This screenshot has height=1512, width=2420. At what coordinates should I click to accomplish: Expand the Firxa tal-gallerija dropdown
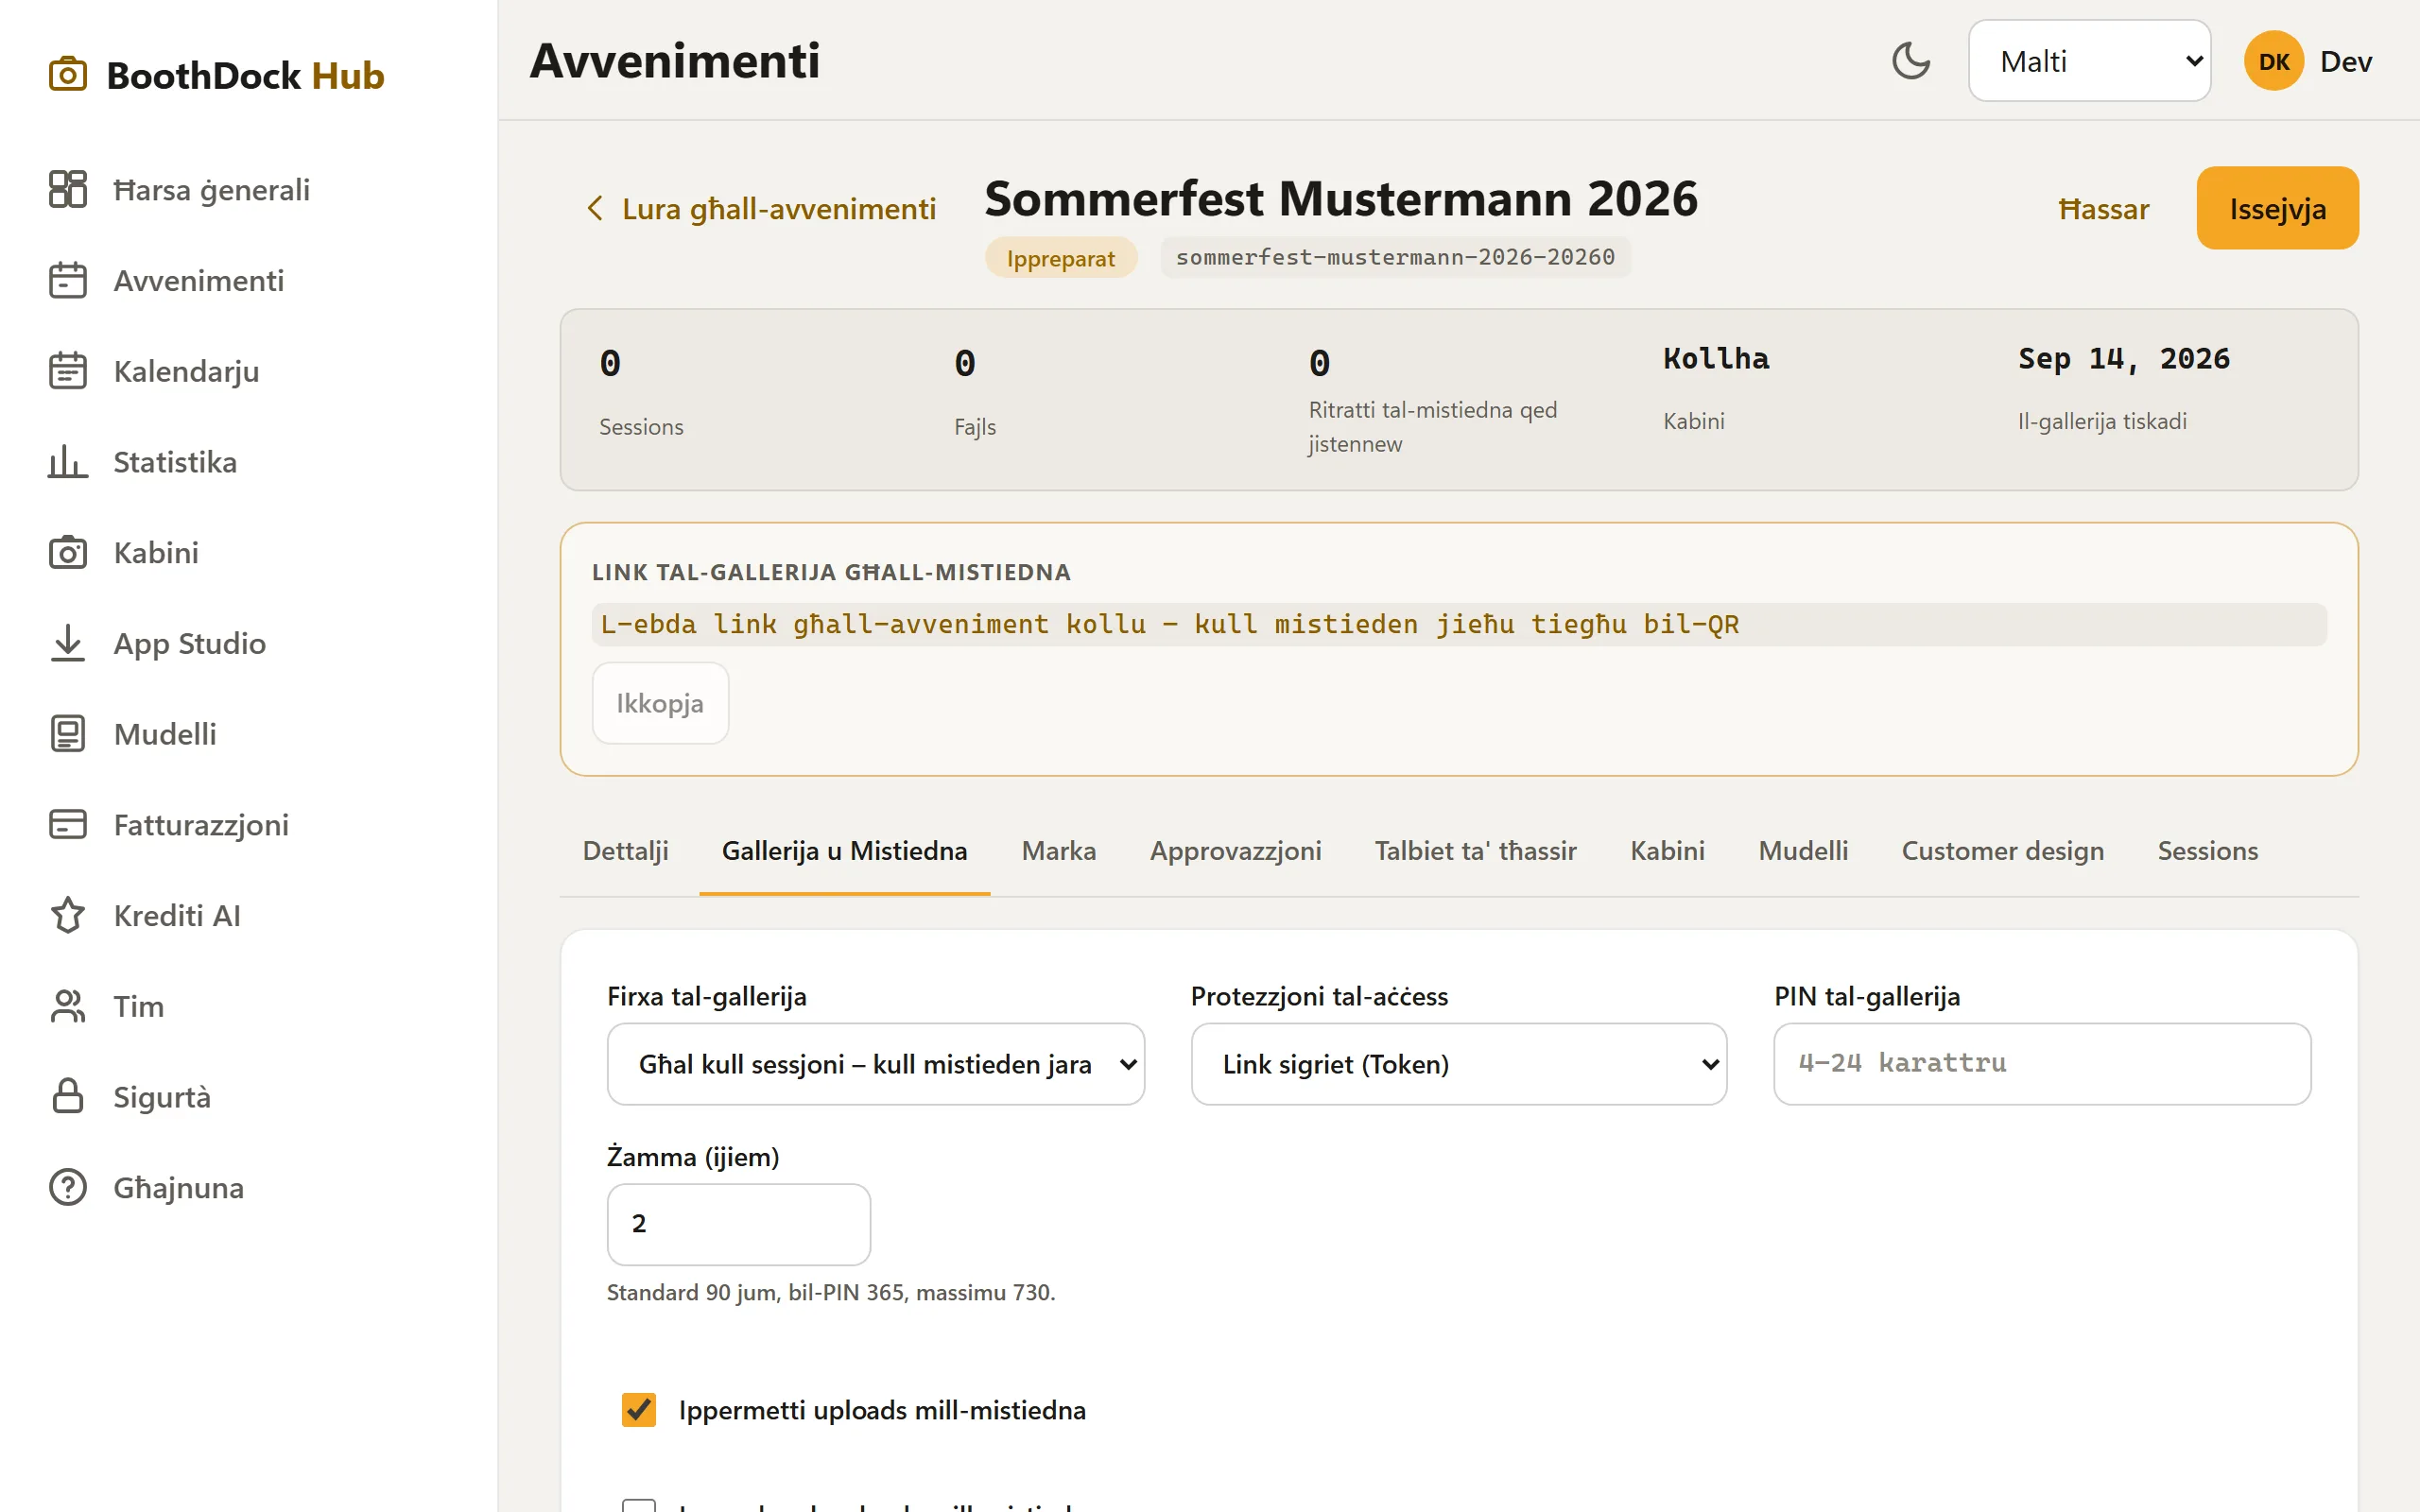pyautogui.click(x=875, y=1064)
